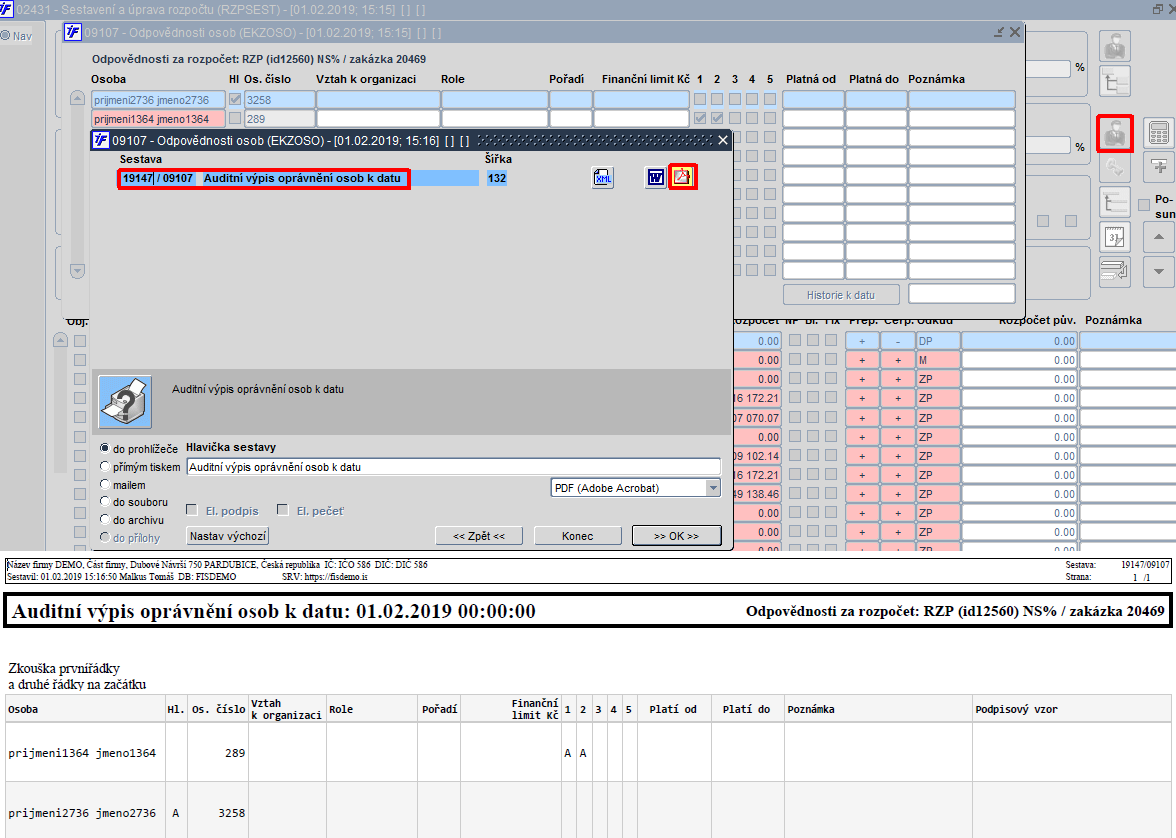Click budget structure tree icon above the calendar

[x=1114, y=203]
